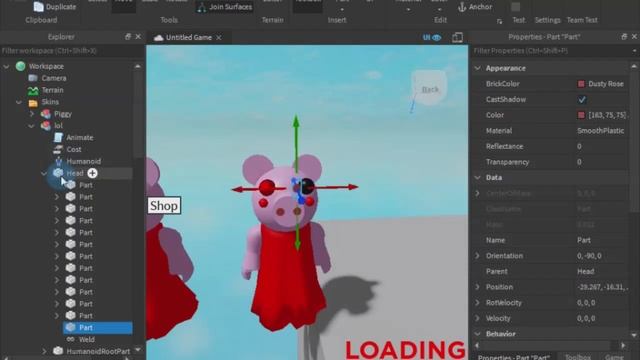
Task: Click the Name property value Part
Action: 584,240
